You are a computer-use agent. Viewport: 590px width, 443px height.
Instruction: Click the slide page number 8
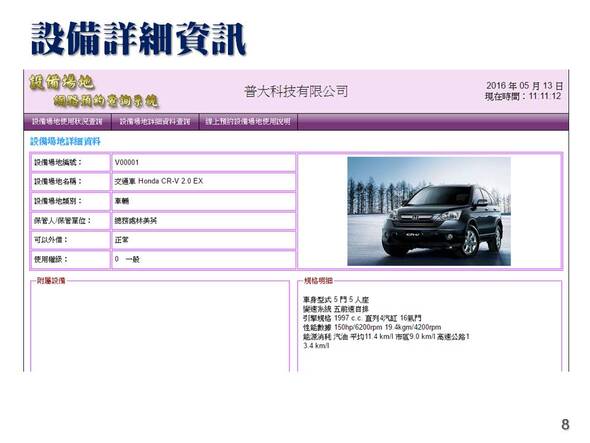pos(565,425)
